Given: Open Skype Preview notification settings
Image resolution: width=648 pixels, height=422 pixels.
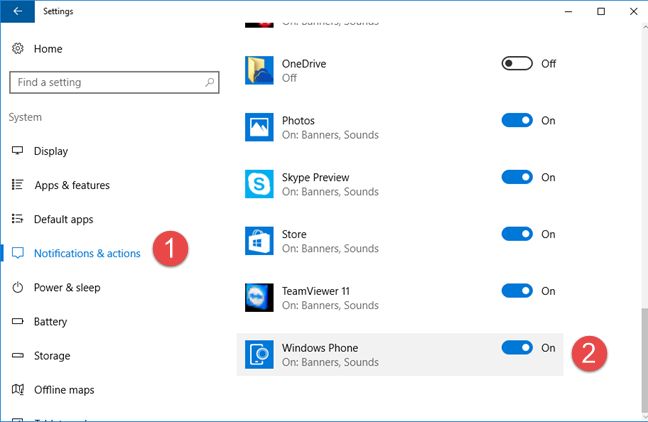Looking at the screenshot, I should pos(400,184).
